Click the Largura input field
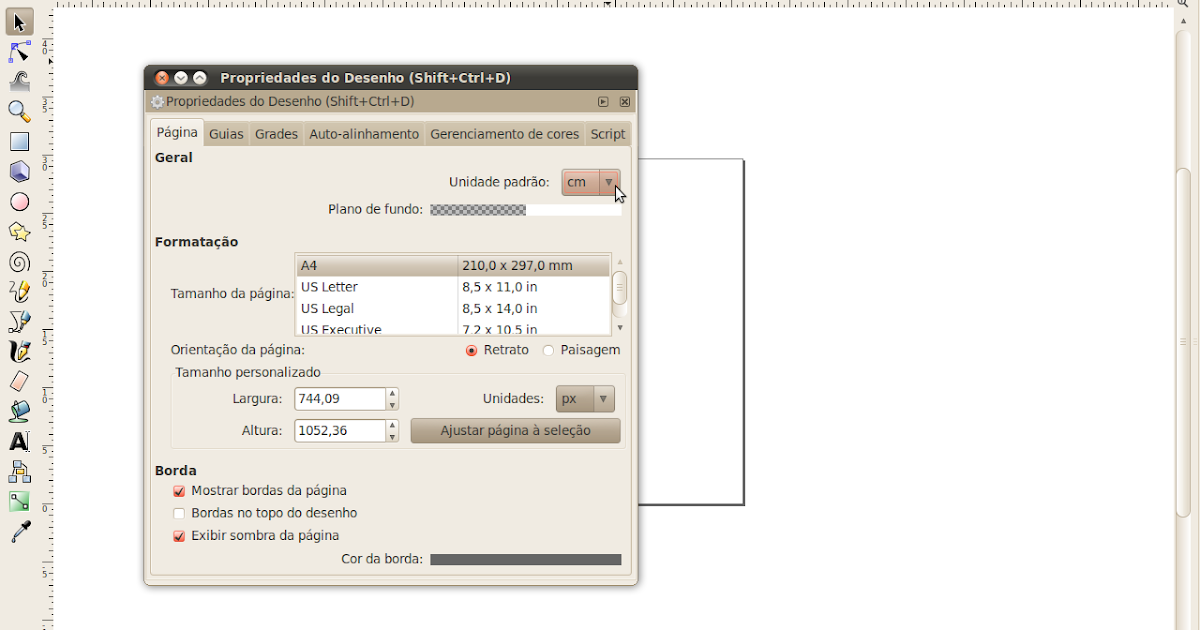Screen dimensions: 1200x630 click(340, 399)
